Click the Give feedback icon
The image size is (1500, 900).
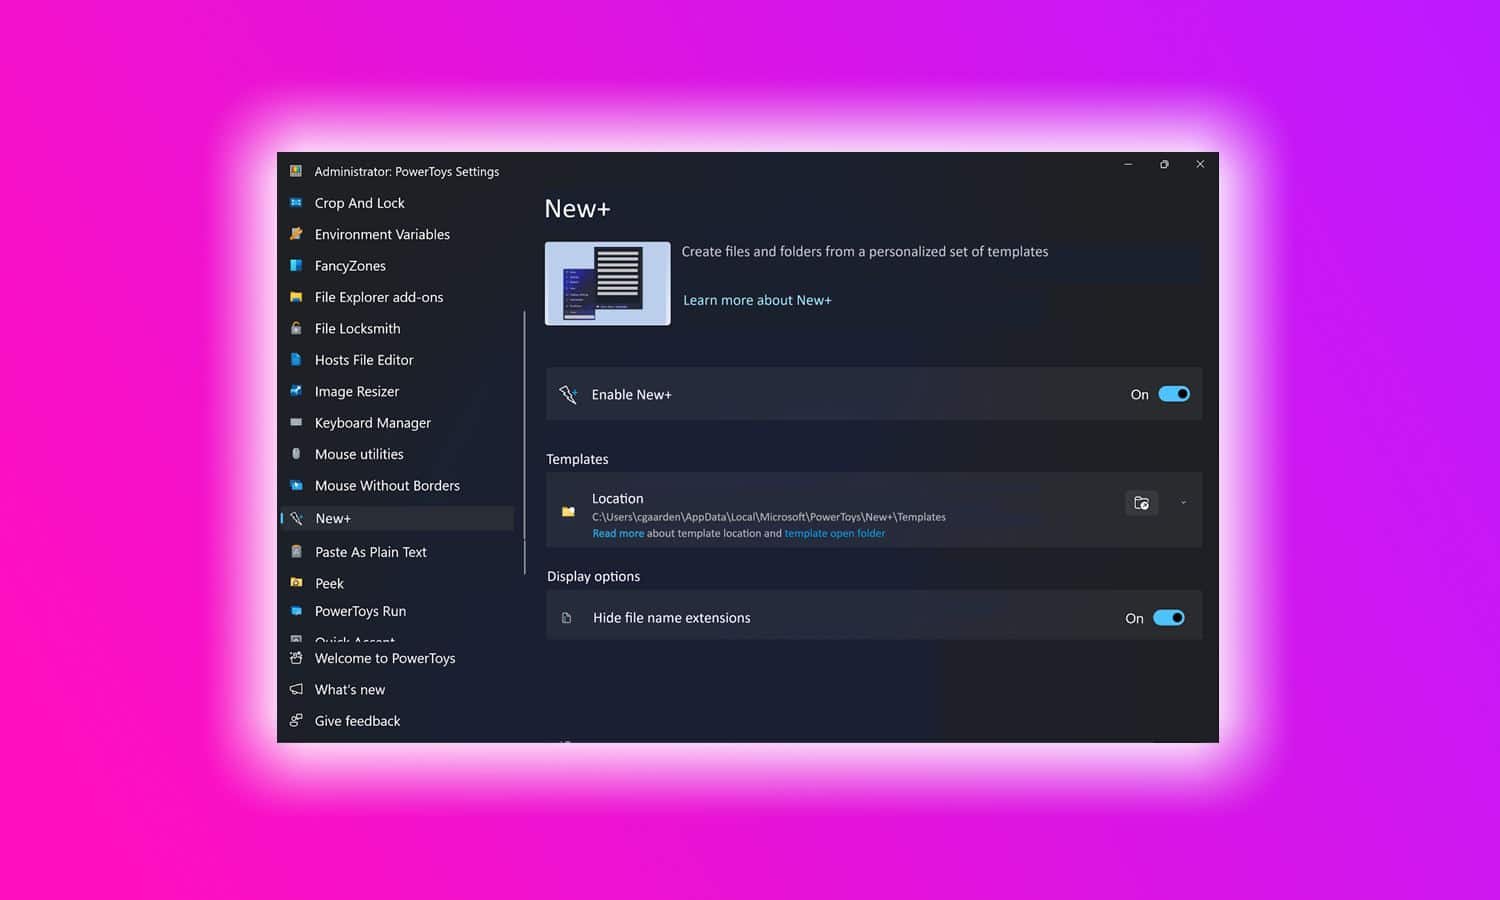(296, 720)
